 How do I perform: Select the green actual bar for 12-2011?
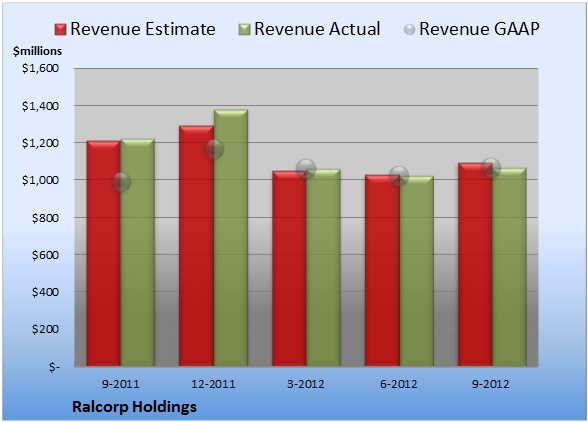231,238
